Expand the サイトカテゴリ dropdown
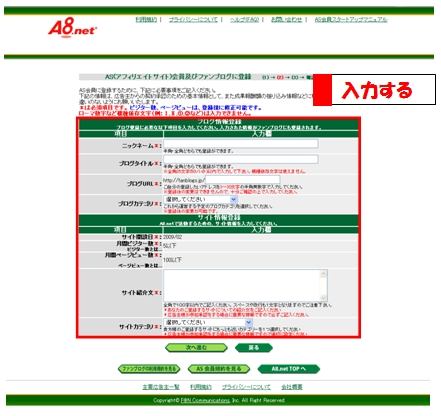The height and width of the screenshot is (416, 441). [x=208, y=322]
